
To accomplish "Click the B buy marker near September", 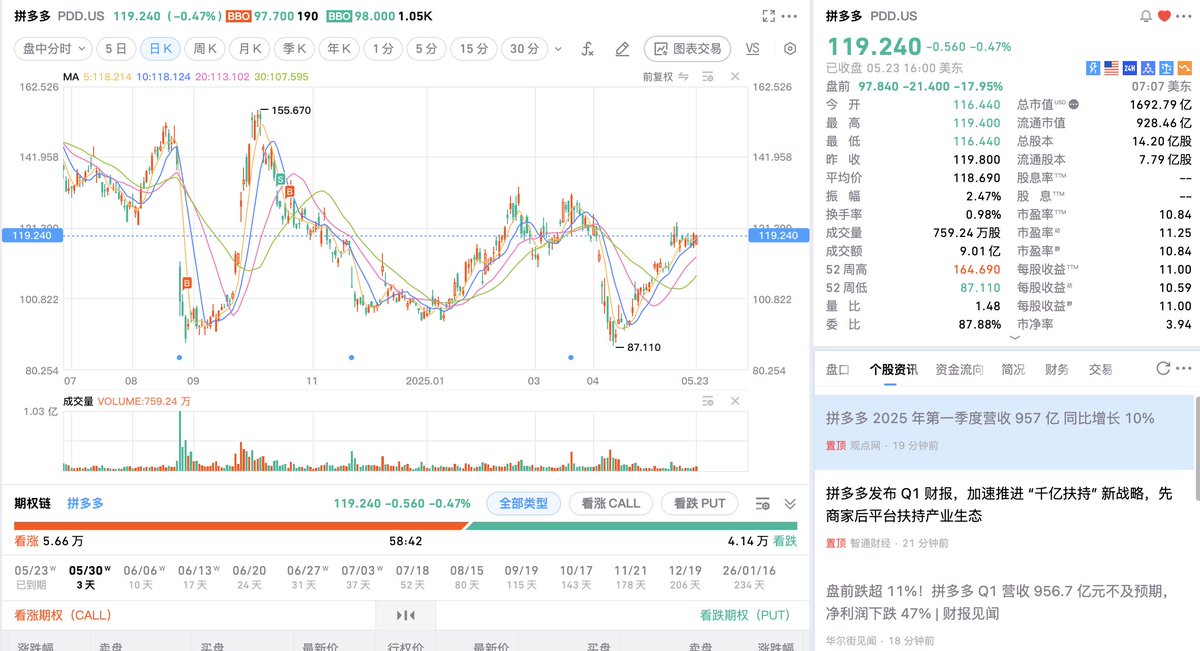I will [x=186, y=285].
